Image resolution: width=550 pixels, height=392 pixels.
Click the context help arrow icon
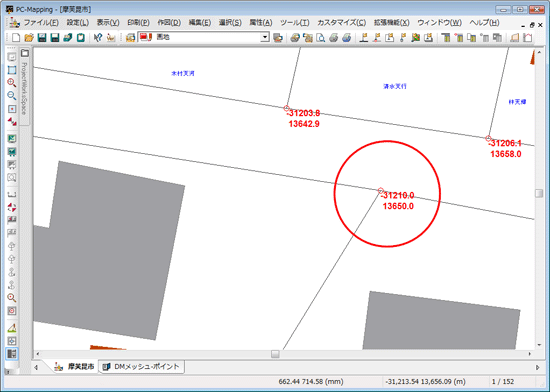tap(98, 38)
